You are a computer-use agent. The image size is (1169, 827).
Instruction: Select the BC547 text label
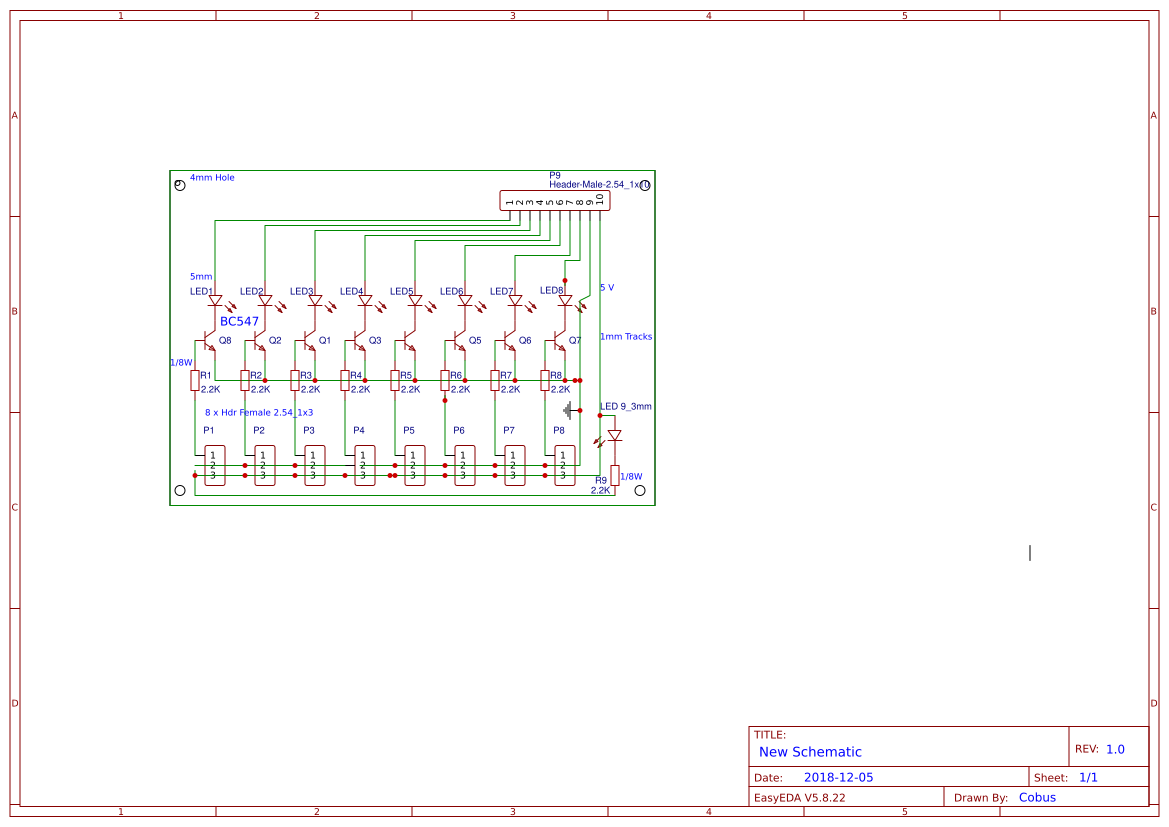(239, 321)
